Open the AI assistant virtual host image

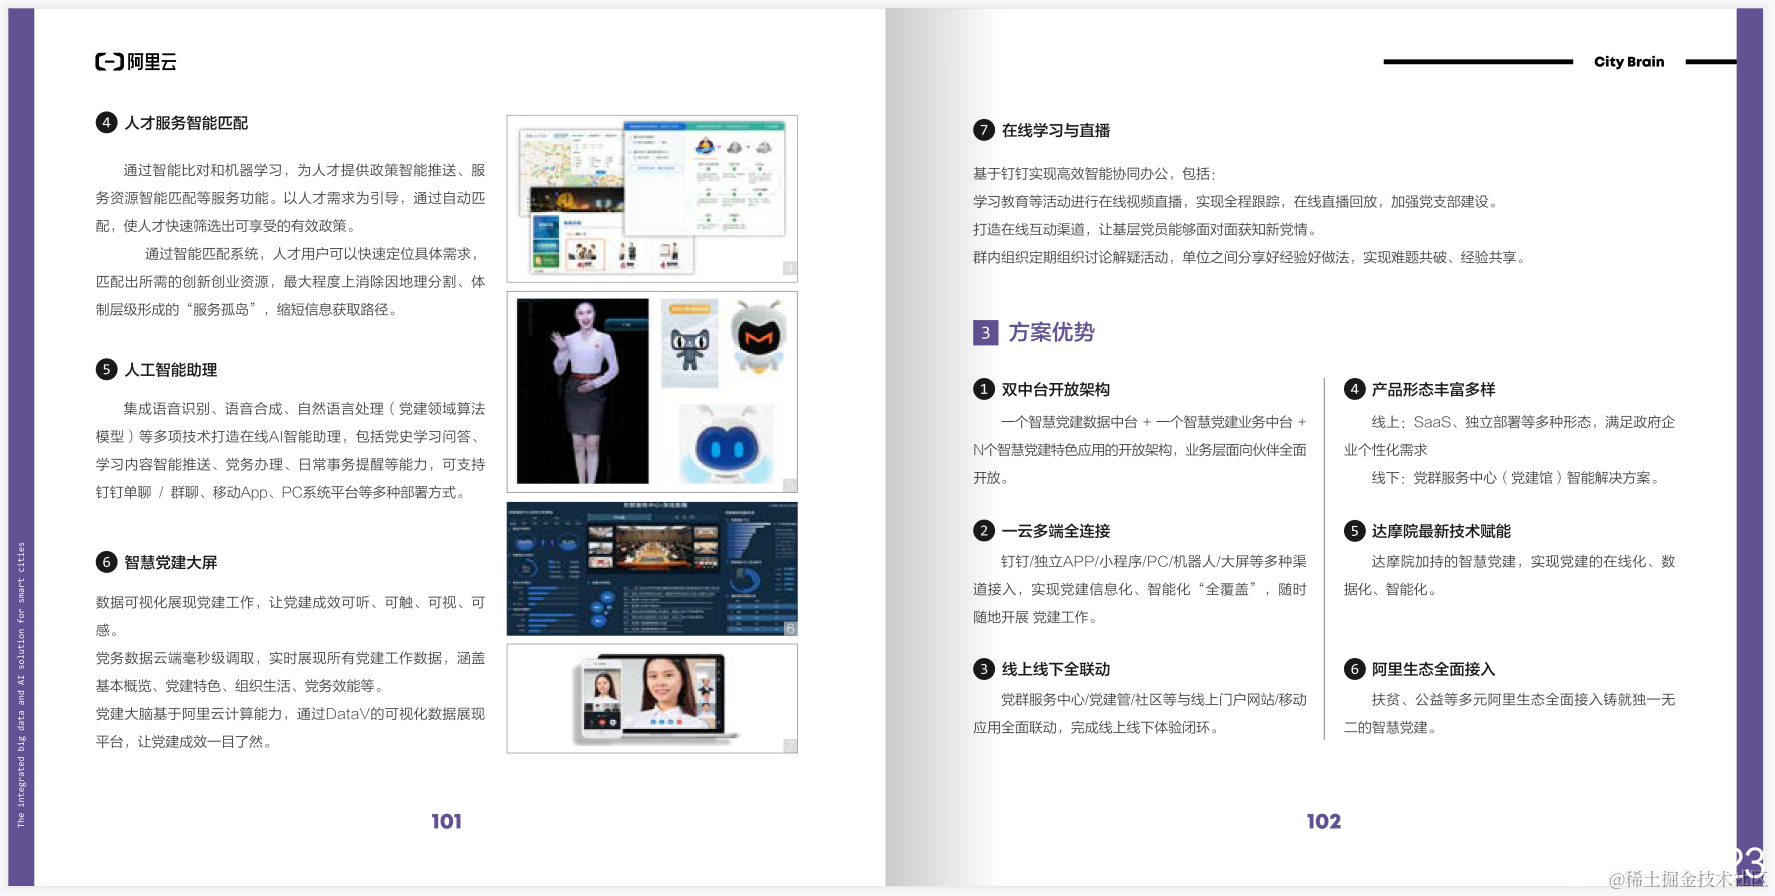tap(583, 391)
